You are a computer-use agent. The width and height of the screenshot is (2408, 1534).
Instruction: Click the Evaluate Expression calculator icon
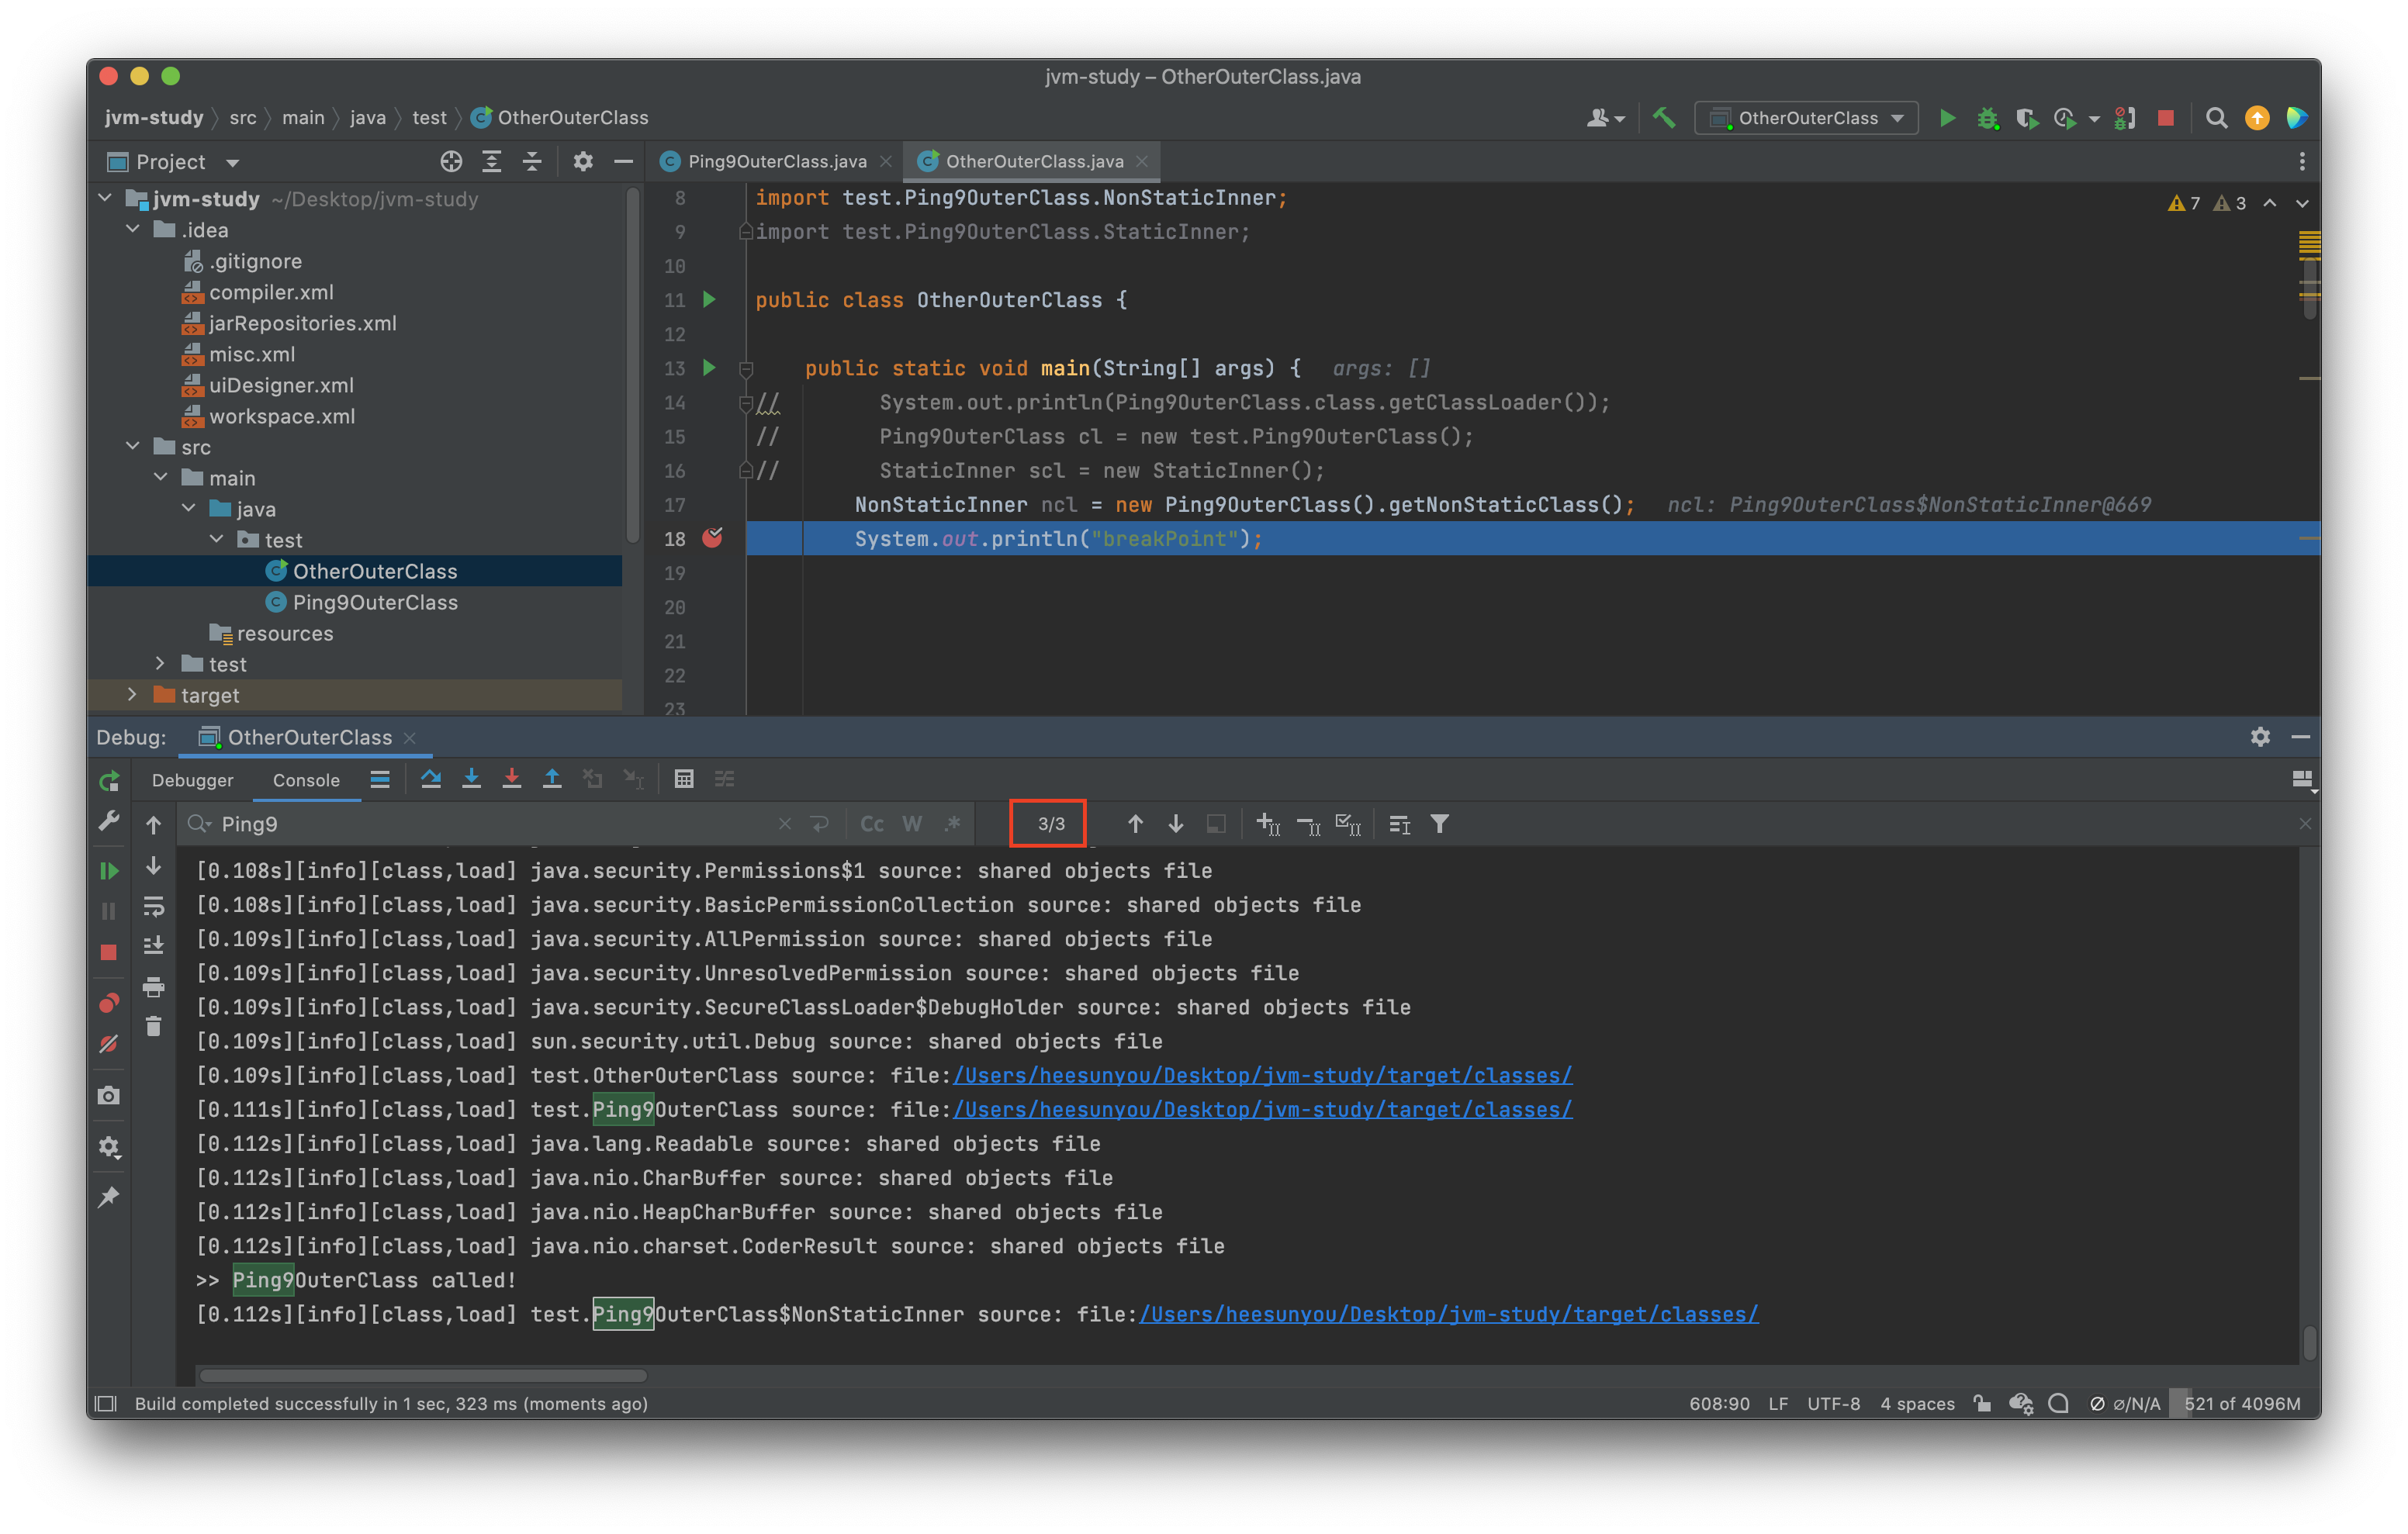pyautogui.click(x=684, y=779)
